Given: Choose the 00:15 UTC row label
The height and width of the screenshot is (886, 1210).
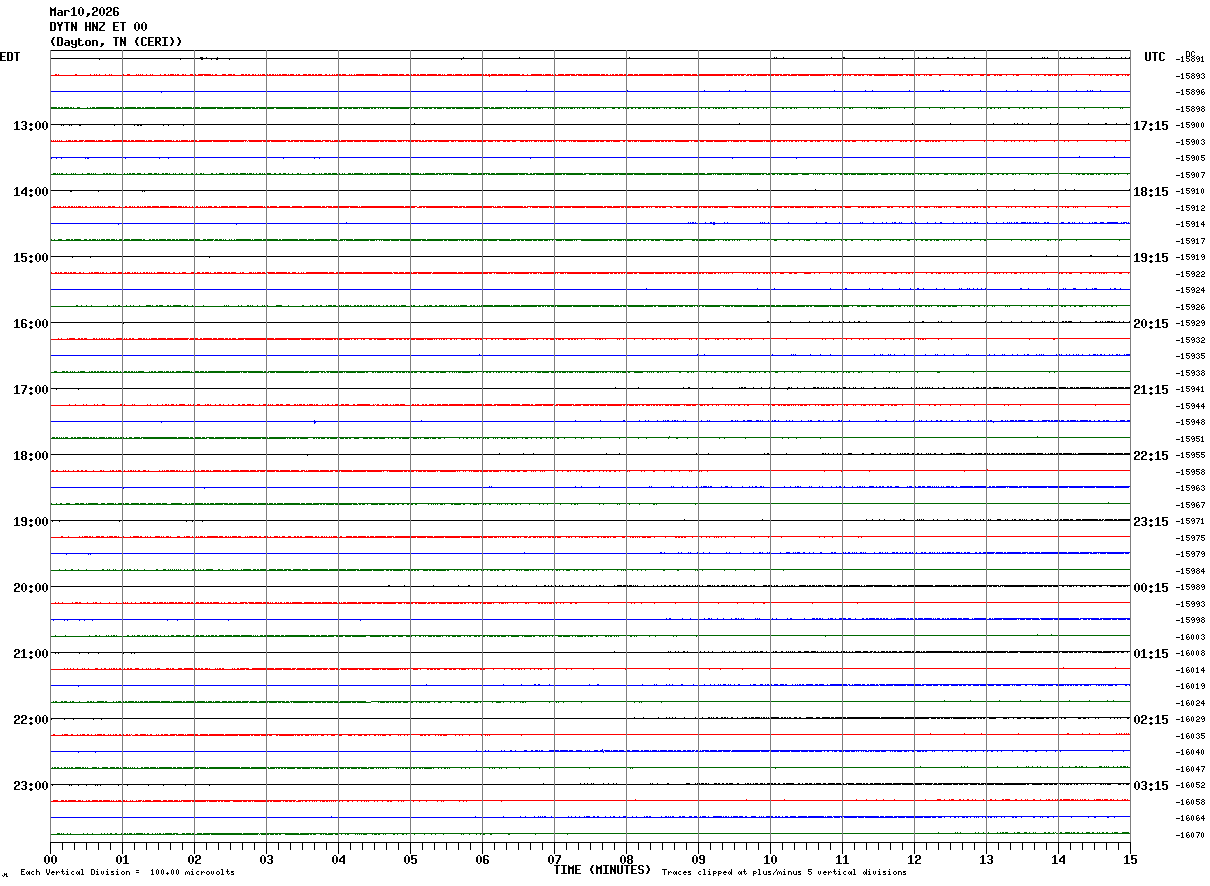Looking at the screenshot, I should point(1151,588).
